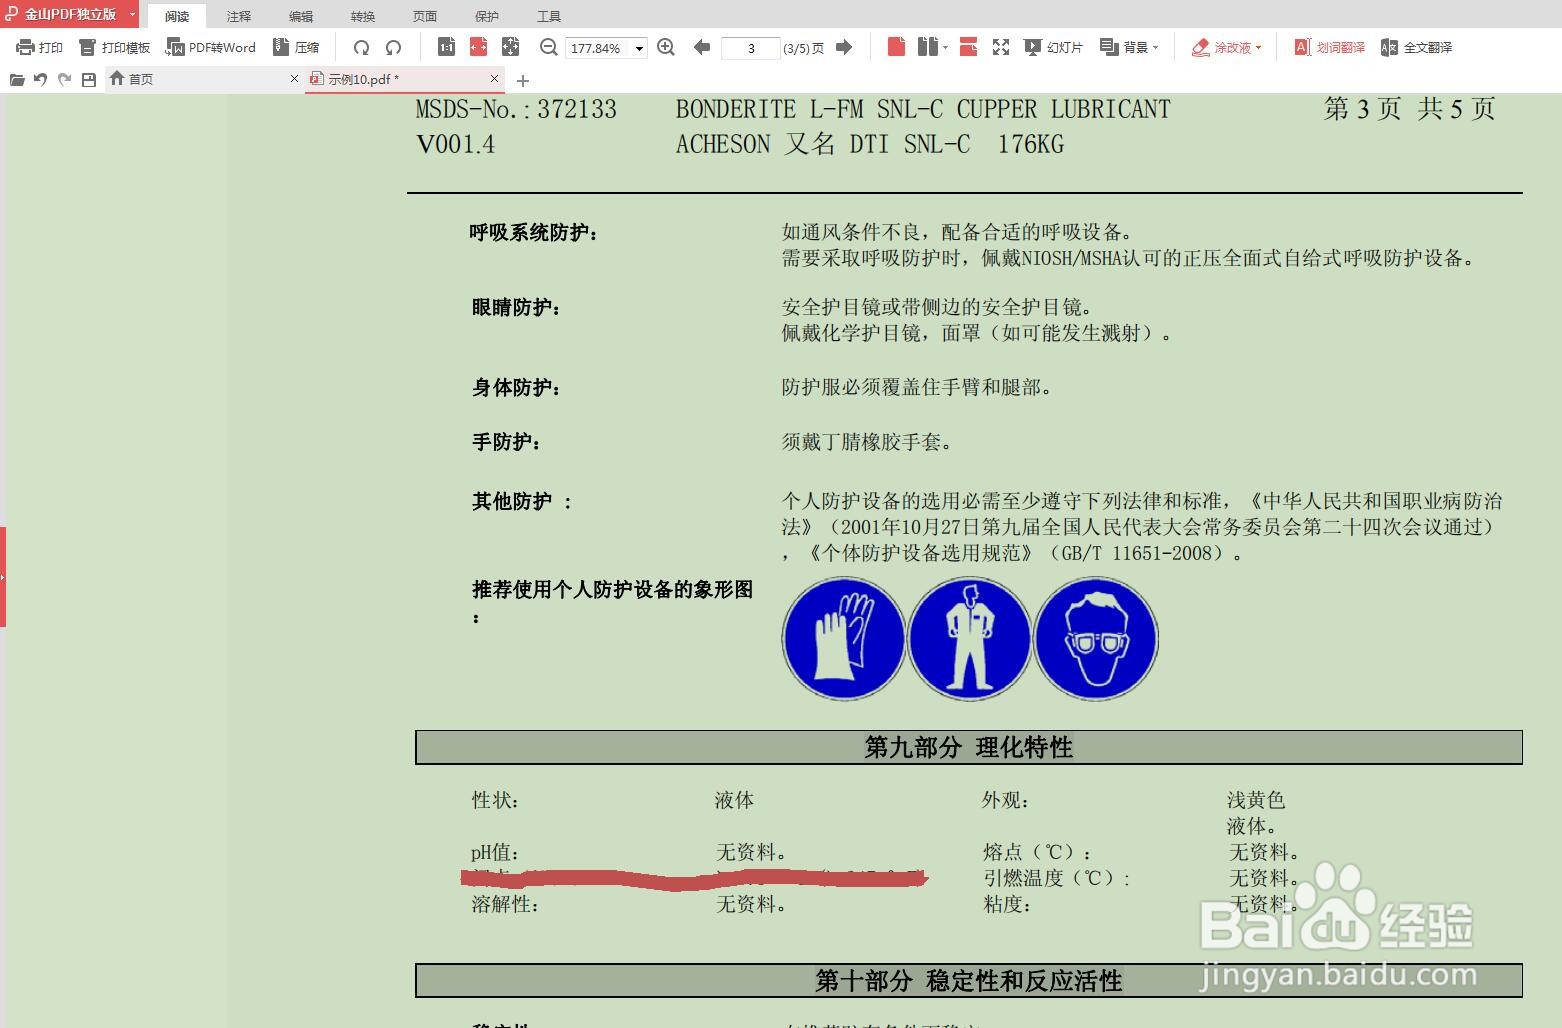Image resolution: width=1562 pixels, height=1028 pixels.
Task: Switch to 注释 tab
Action: tap(239, 16)
